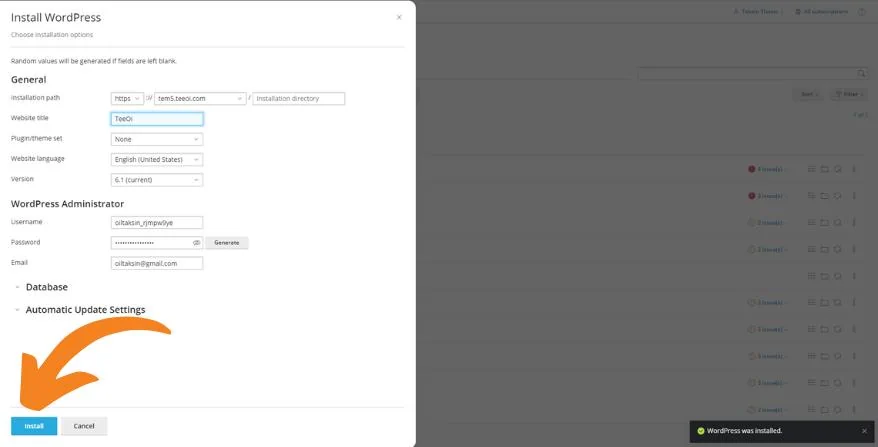Click the search magnifier icon in background page

(862, 74)
